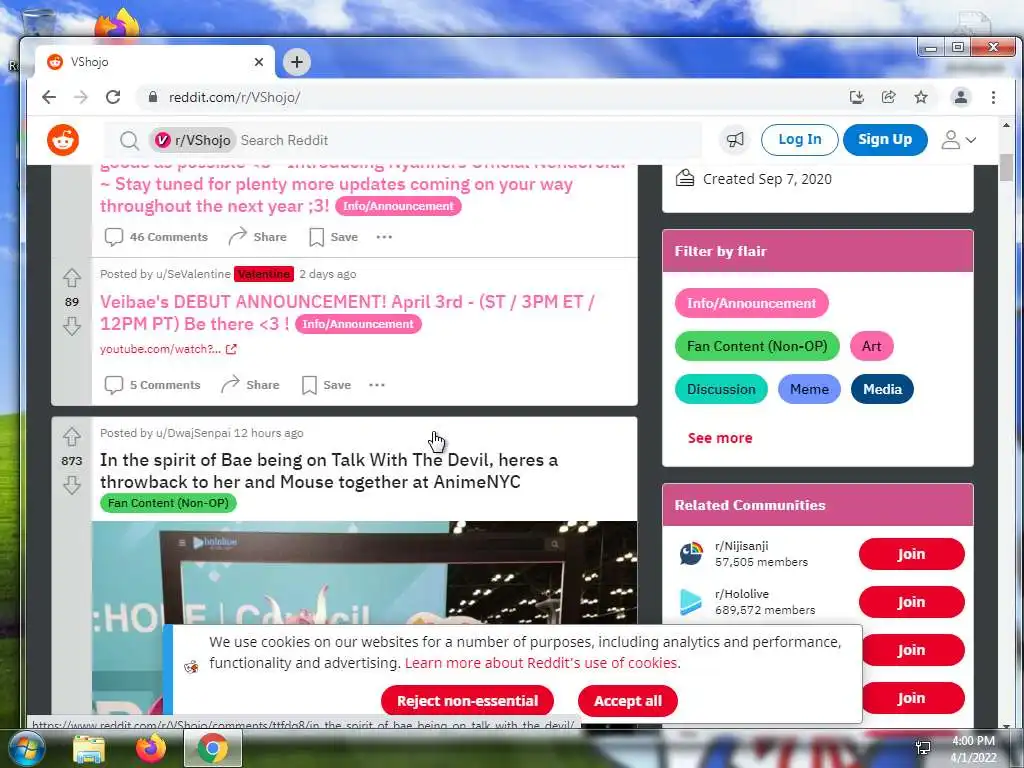Open Windows Start menu
Viewport: 1024px width, 768px height.
pos(27,748)
